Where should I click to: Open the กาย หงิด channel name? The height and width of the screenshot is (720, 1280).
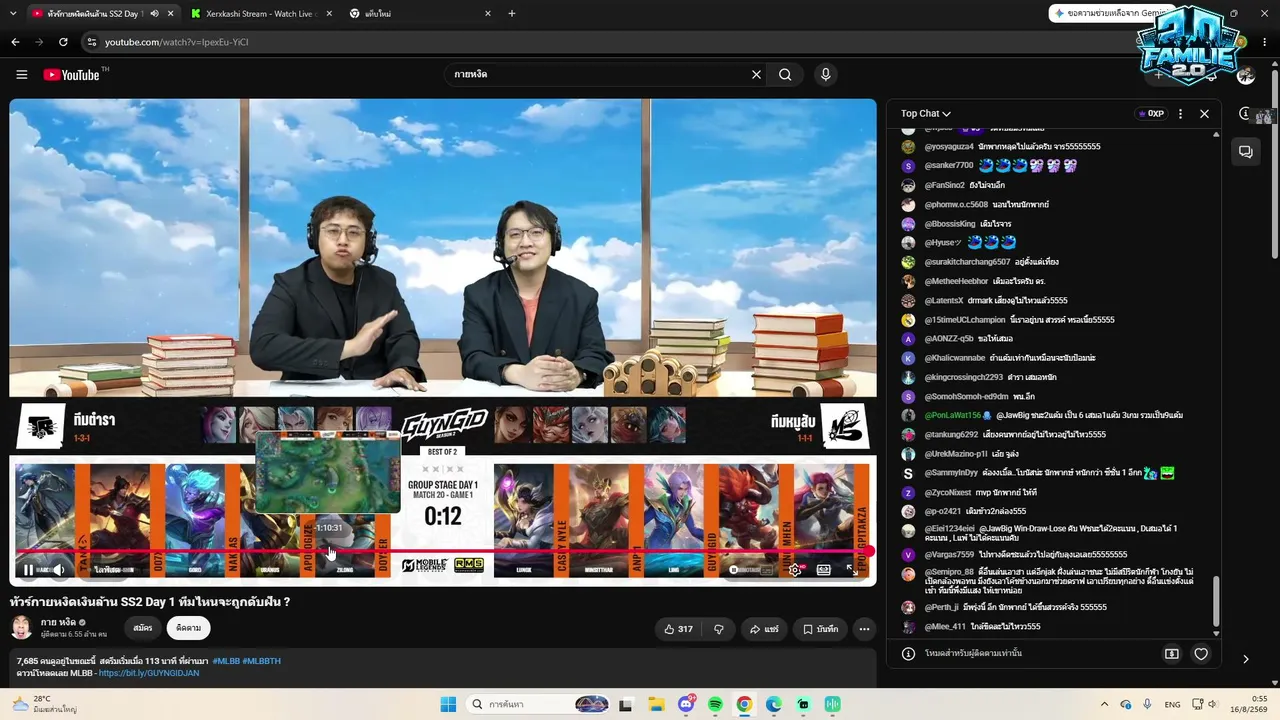[x=58, y=622]
